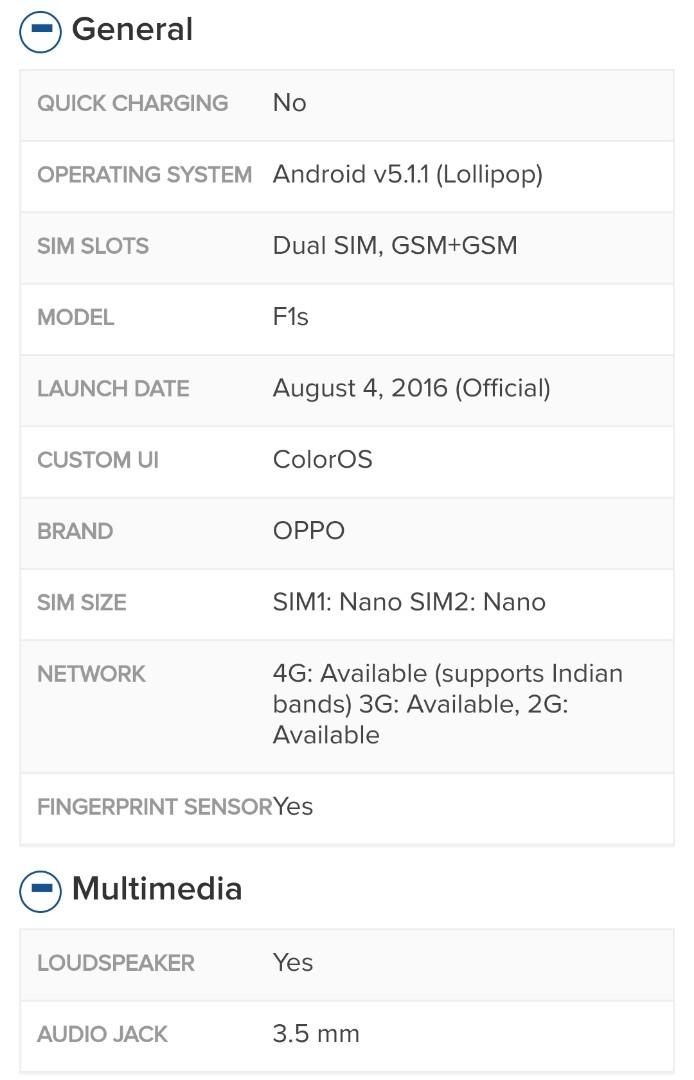The image size is (694, 1080).
Task: Select the Quick Charging row label
Action: (x=132, y=103)
